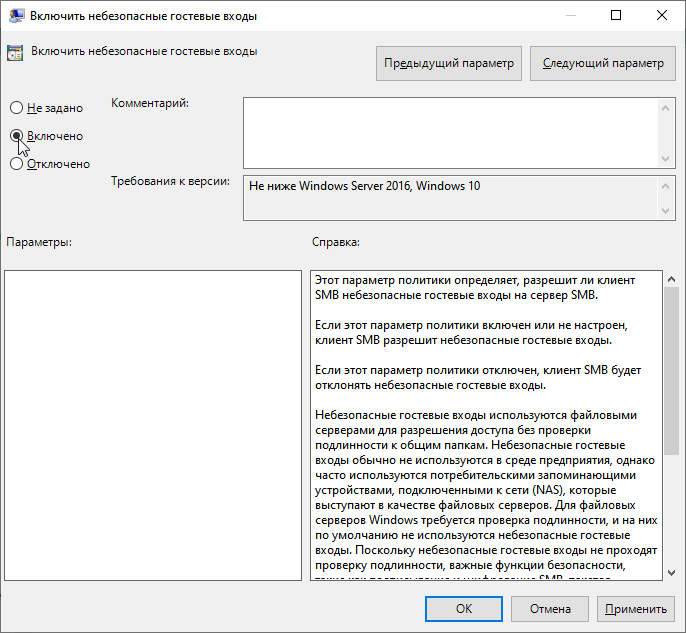
Task: Close the dialog with the title bar X
Action: (662, 15)
